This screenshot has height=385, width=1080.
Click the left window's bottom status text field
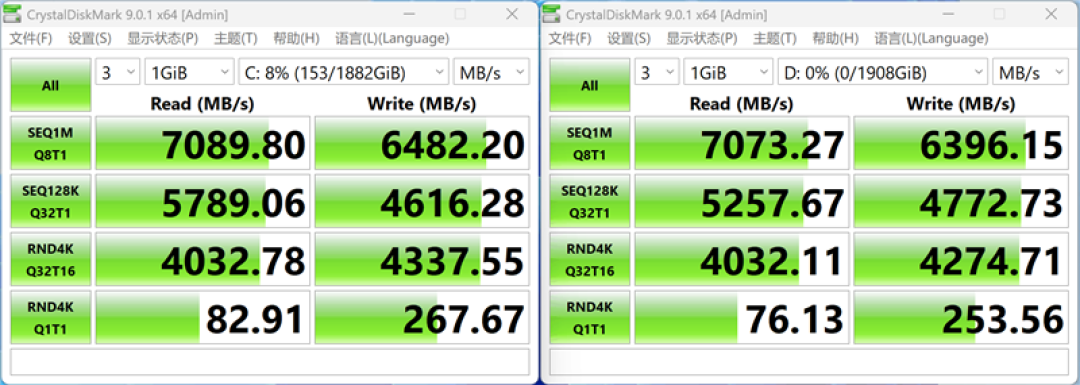(269, 362)
